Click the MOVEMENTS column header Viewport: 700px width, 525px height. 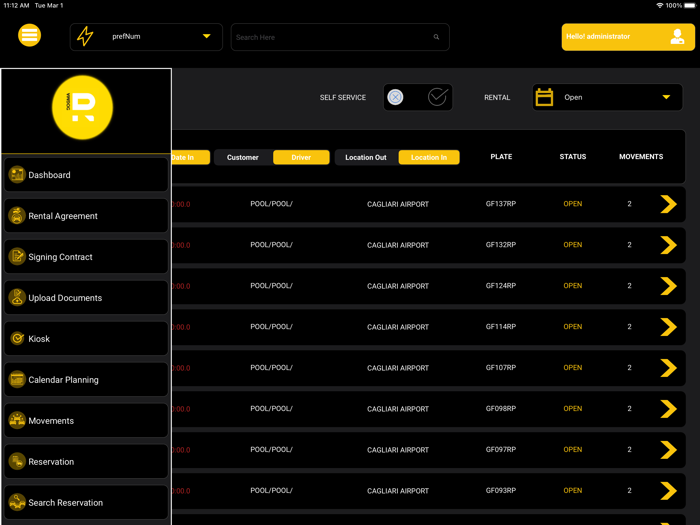641,157
